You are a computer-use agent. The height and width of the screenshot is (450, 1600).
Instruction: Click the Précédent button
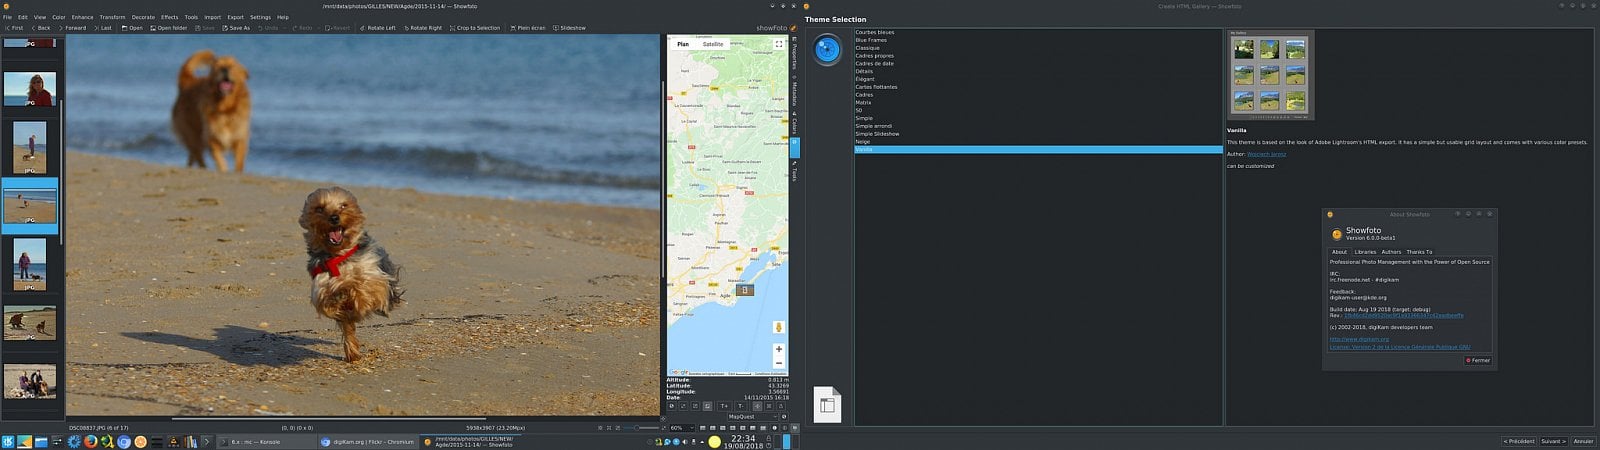1519,441
